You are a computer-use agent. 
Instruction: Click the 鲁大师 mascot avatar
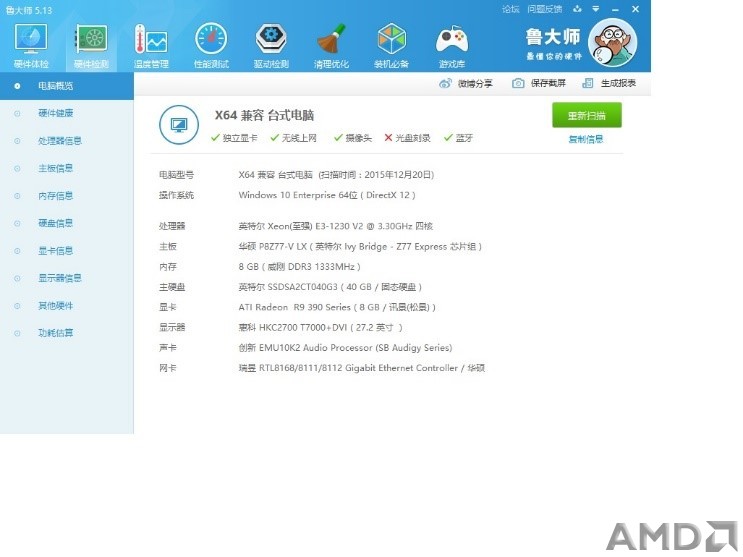612,43
